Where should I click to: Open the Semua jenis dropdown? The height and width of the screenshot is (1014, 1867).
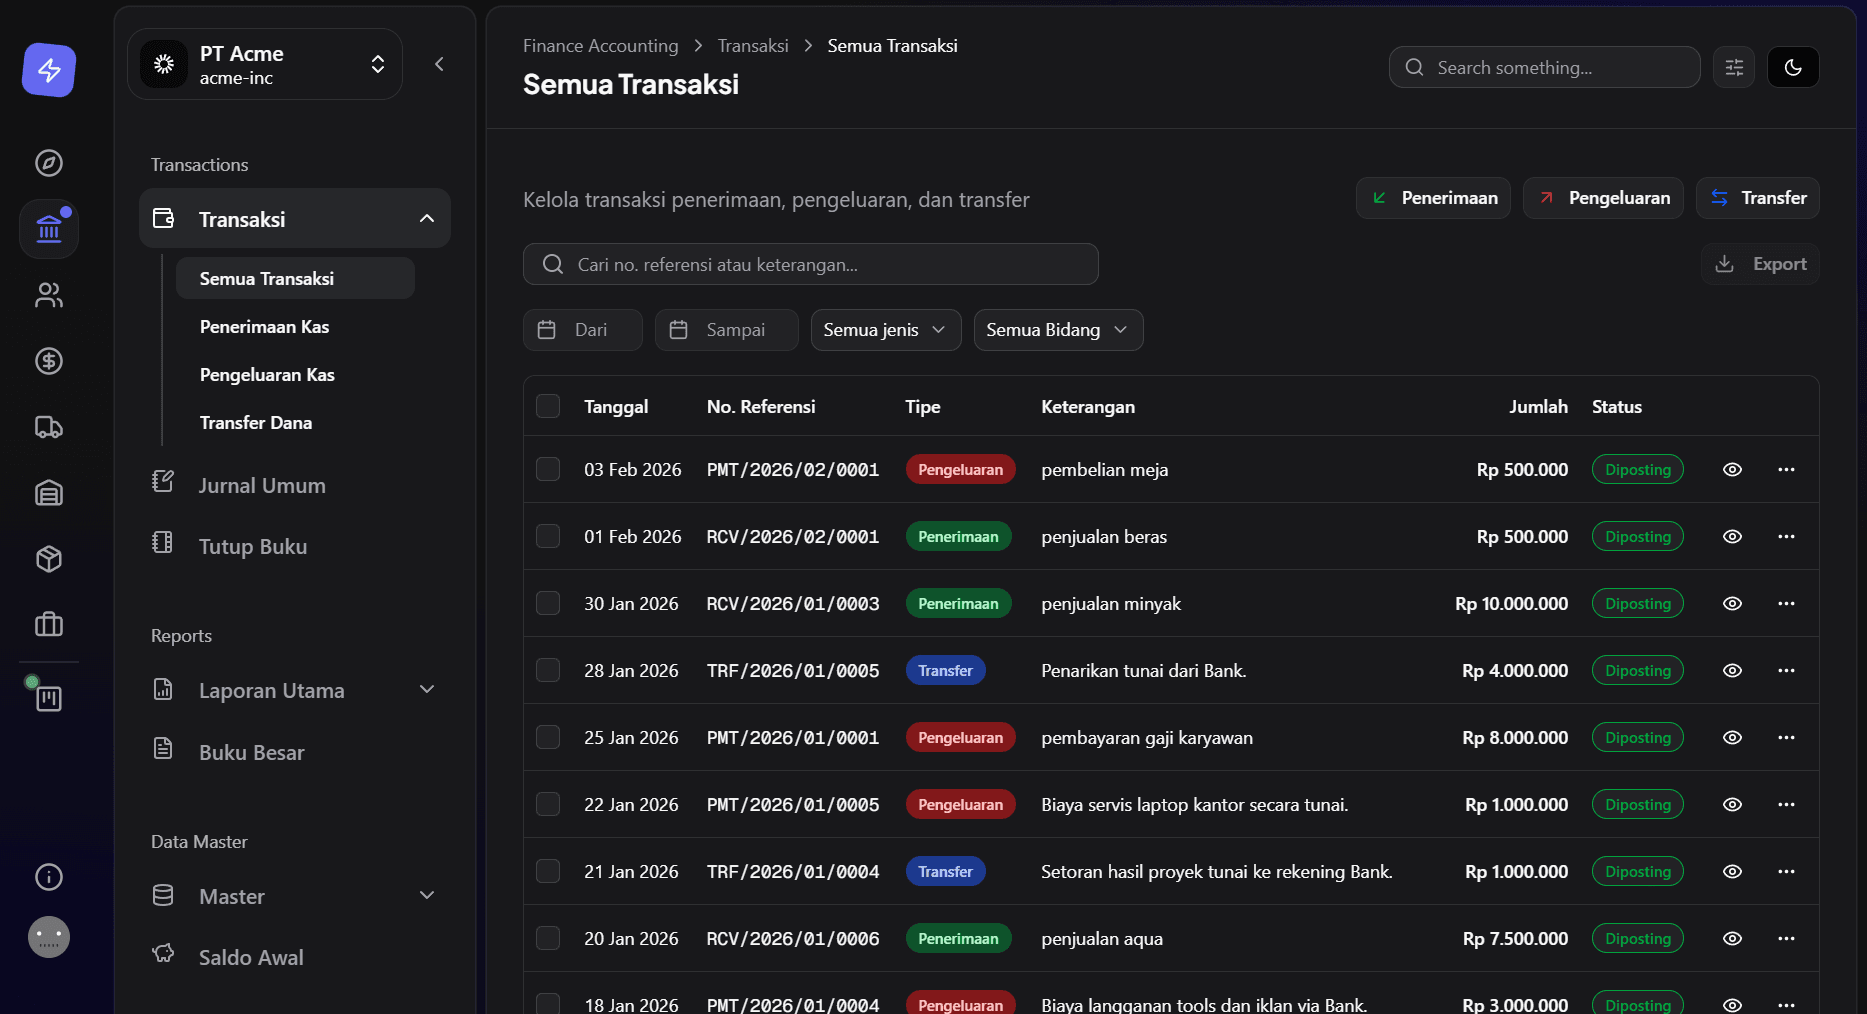[x=885, y=330]
